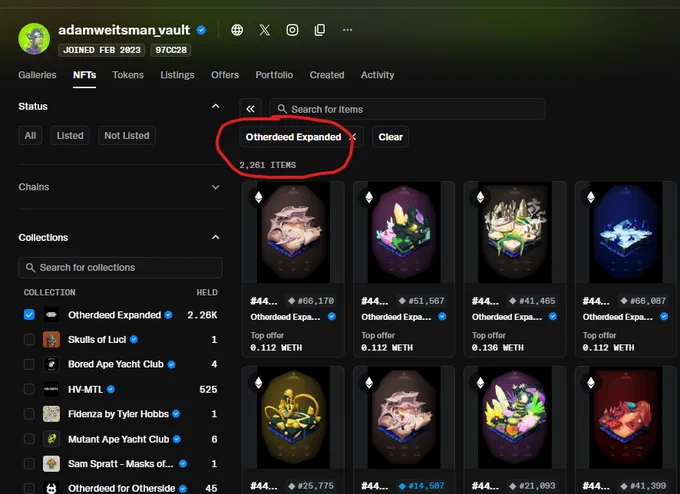Select the NFTs tab
The image size is (680, 494).
[x=85, y=75]
